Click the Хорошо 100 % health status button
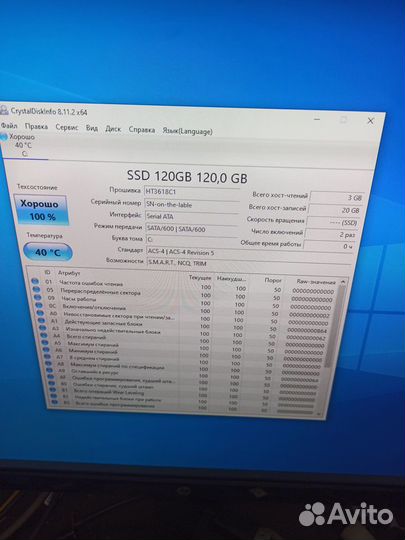Viewport: 405px width, 540px height. (x=41, y=210)
